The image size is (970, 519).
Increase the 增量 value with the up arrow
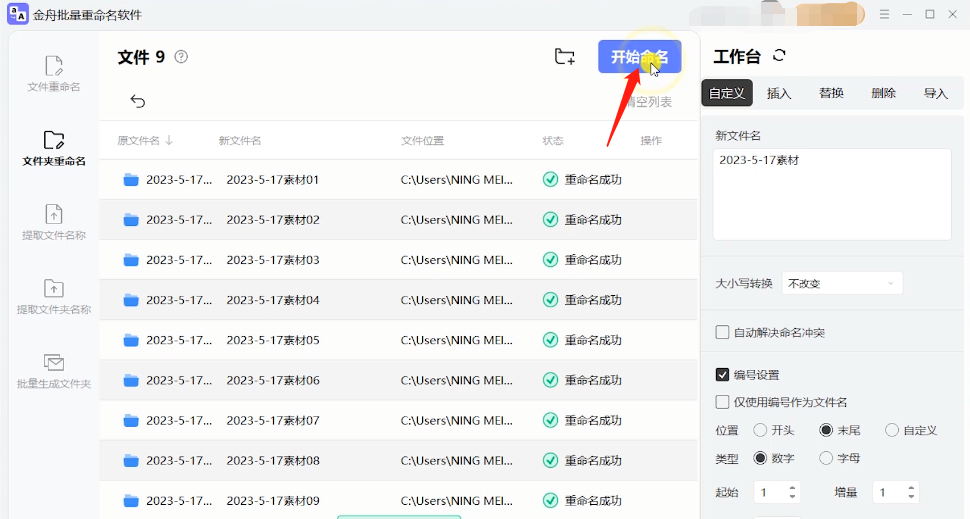point(911,488)
